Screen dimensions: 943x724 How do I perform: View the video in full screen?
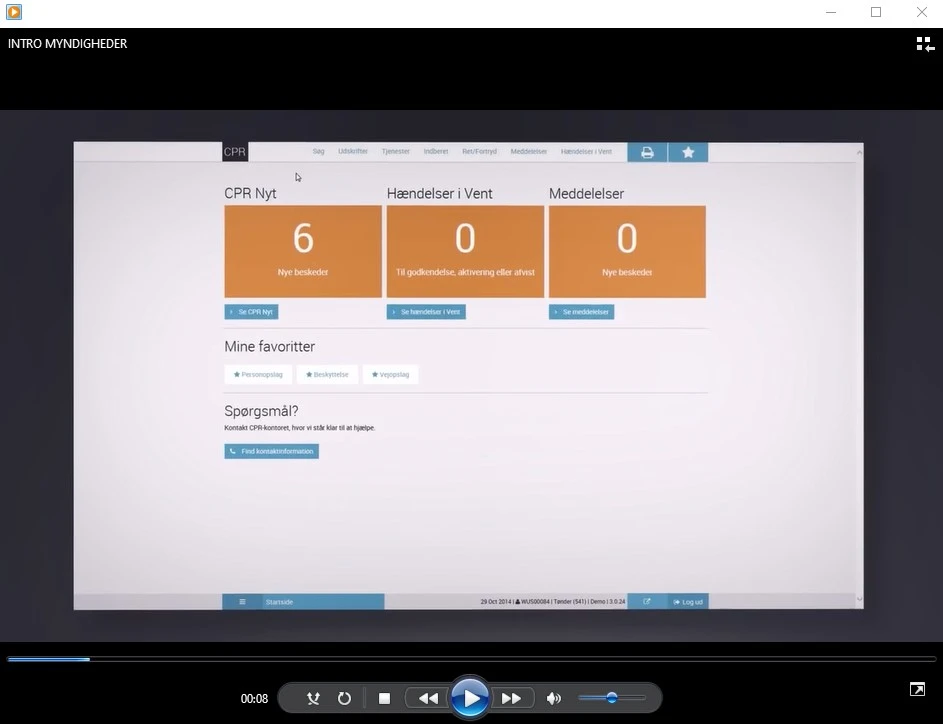coord(916,689)
